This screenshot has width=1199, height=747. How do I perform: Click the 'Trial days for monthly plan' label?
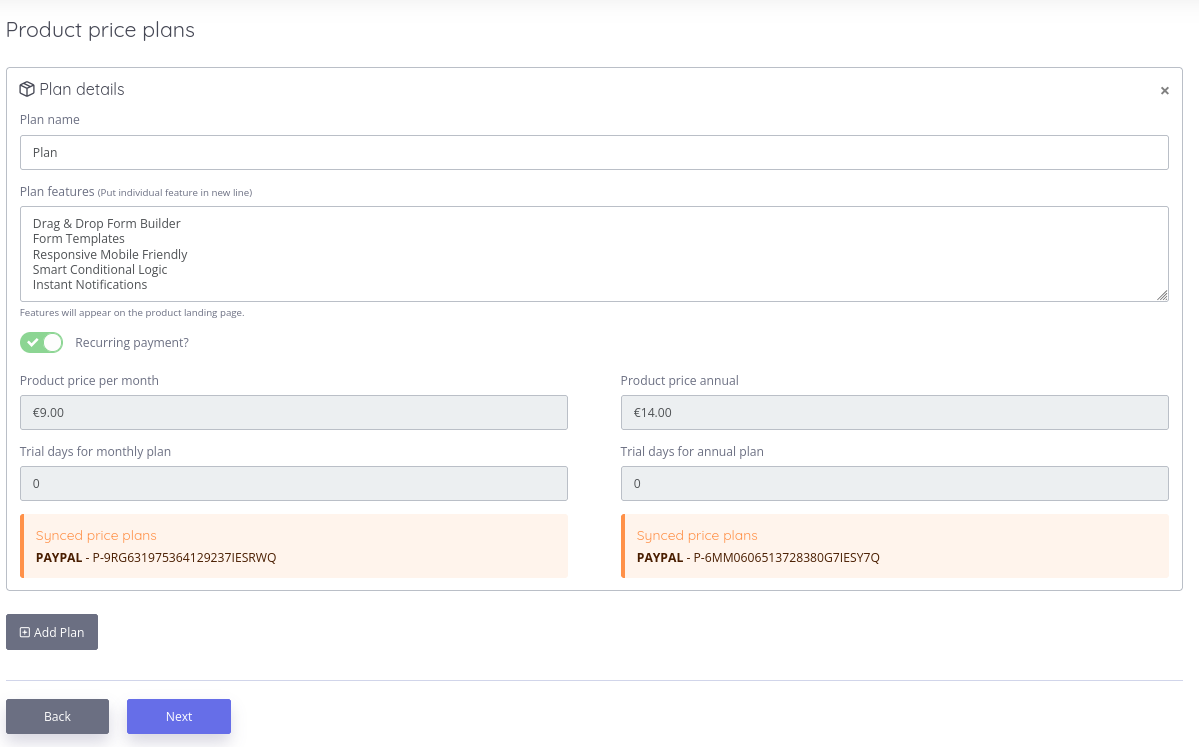(x=96, y=452)
